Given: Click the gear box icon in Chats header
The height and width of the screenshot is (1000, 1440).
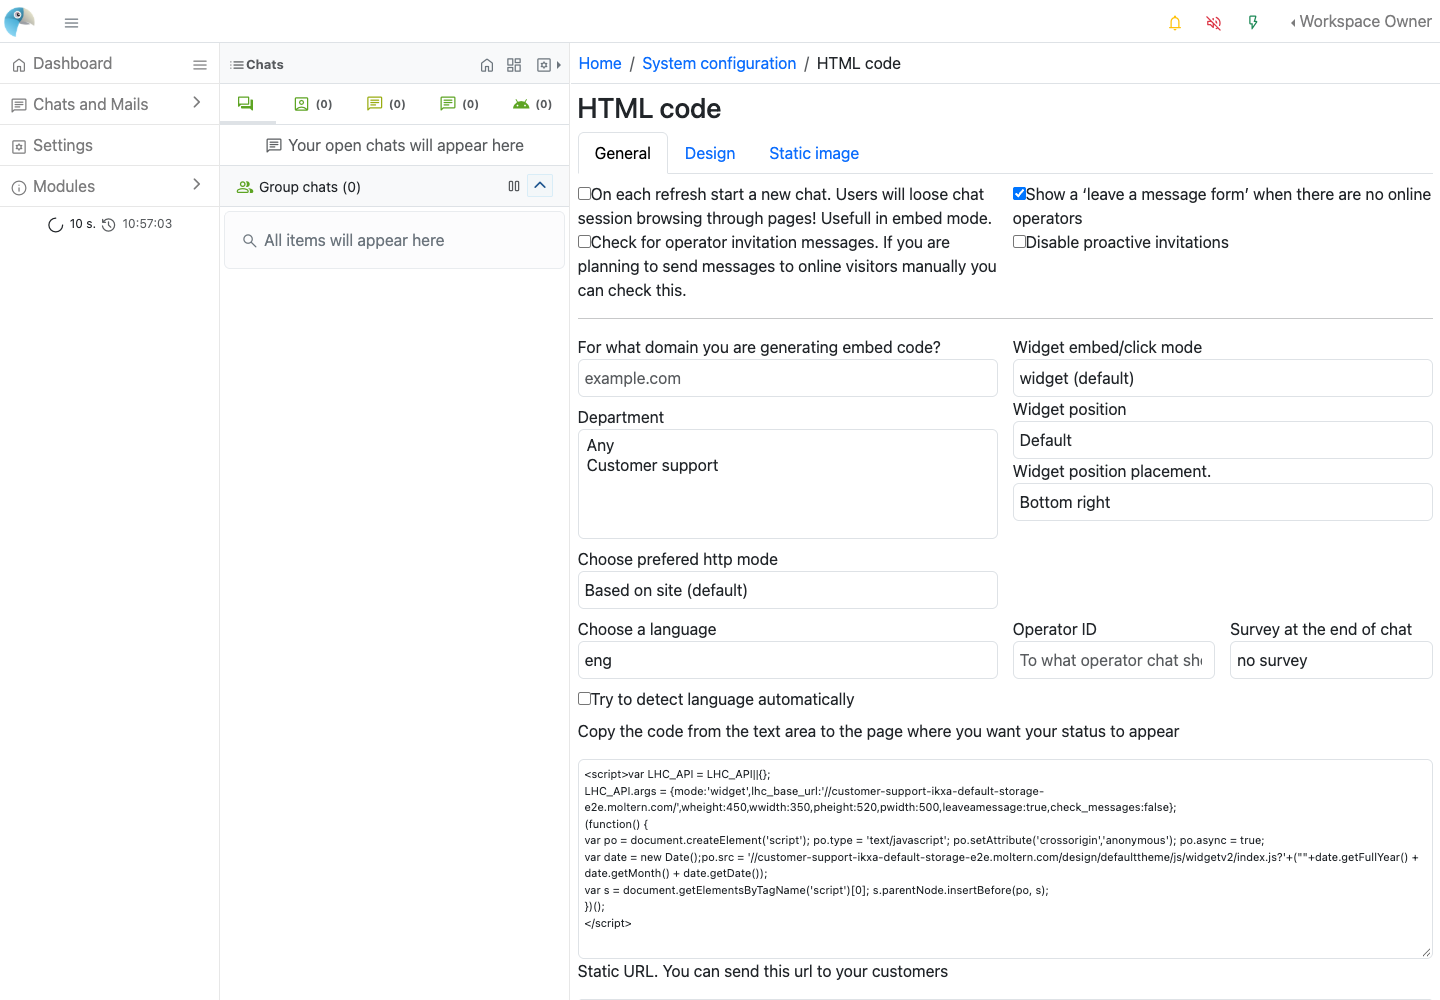Looking at the screenshot, I should pyautogui.click(x=544, y=65).
